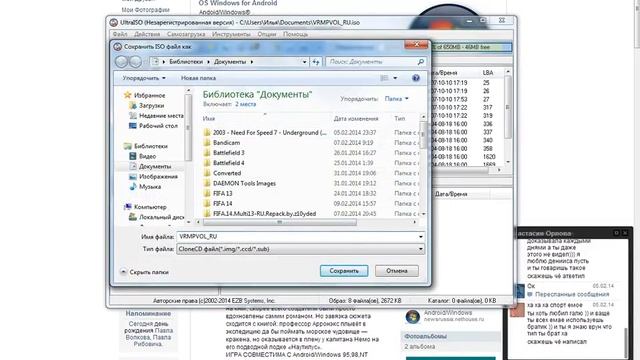640x360 pixels.
Task: Click the Forward navigation arrow in save dialog
Action: click(x=135, y=62)
